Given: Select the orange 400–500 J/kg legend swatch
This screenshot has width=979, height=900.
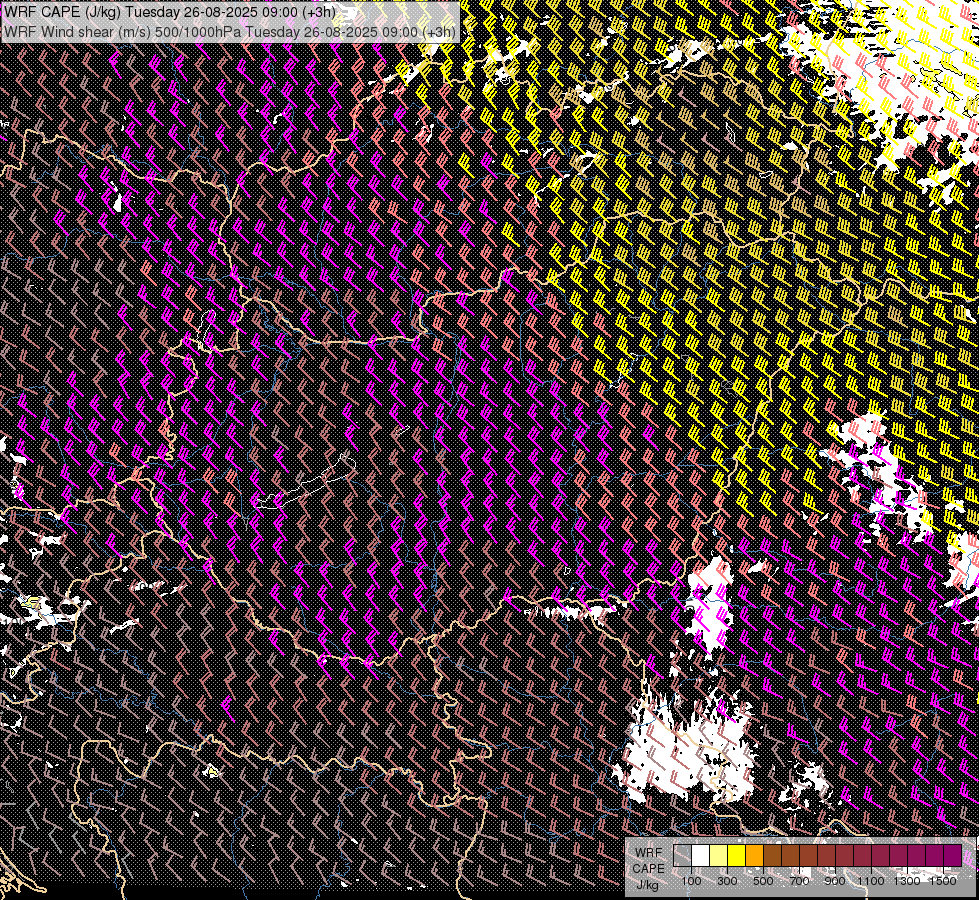Looking at the screenshot, I should click(x=754, y=856).
